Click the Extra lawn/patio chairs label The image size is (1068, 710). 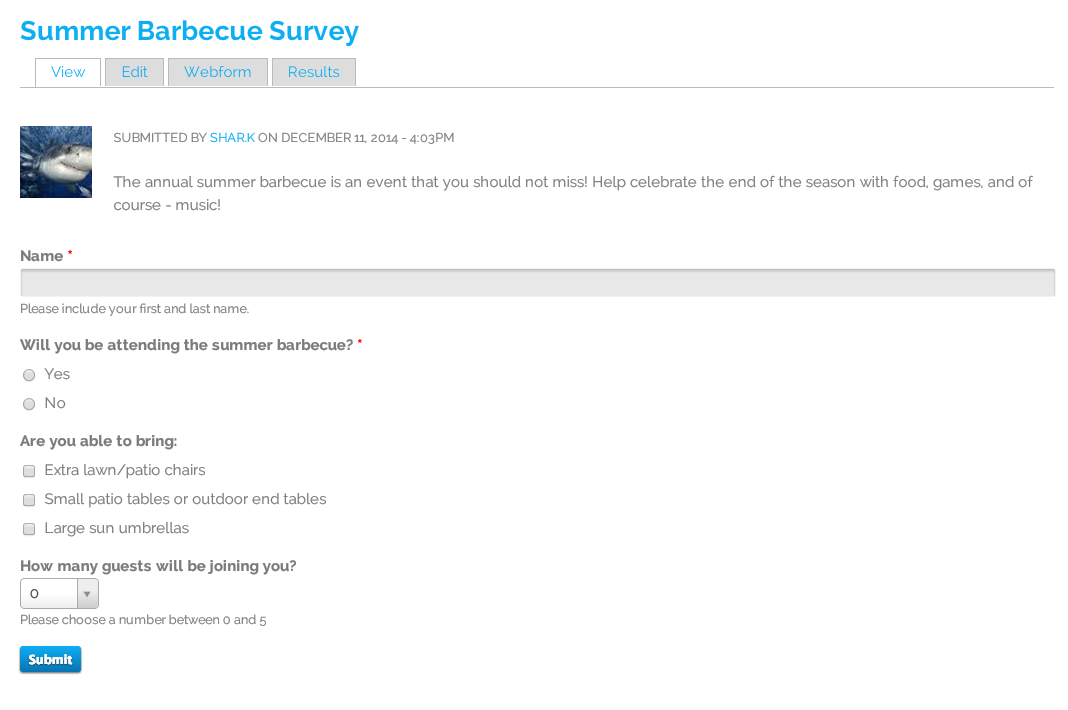[125, 470]
